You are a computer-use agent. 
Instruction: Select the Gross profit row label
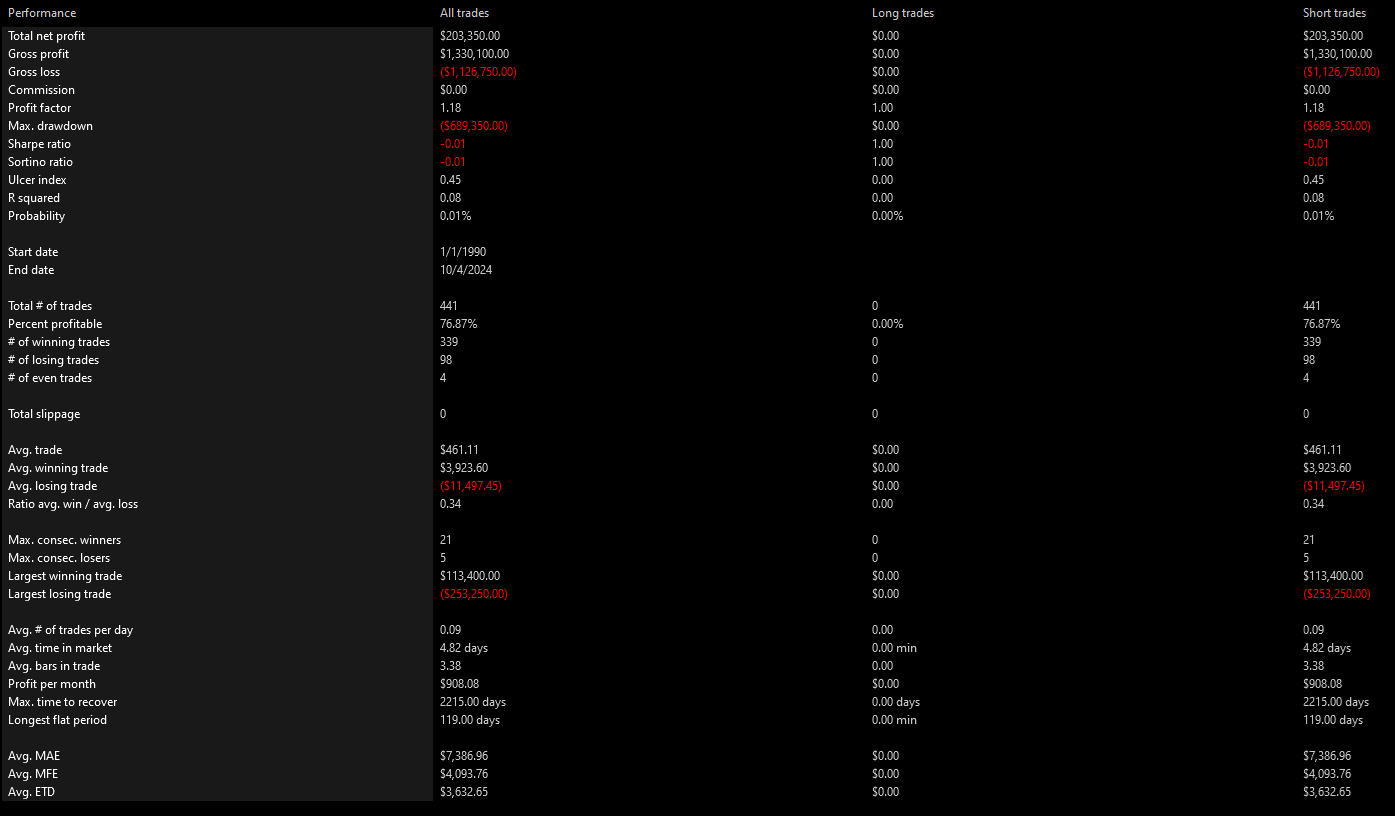click(38, 54)
